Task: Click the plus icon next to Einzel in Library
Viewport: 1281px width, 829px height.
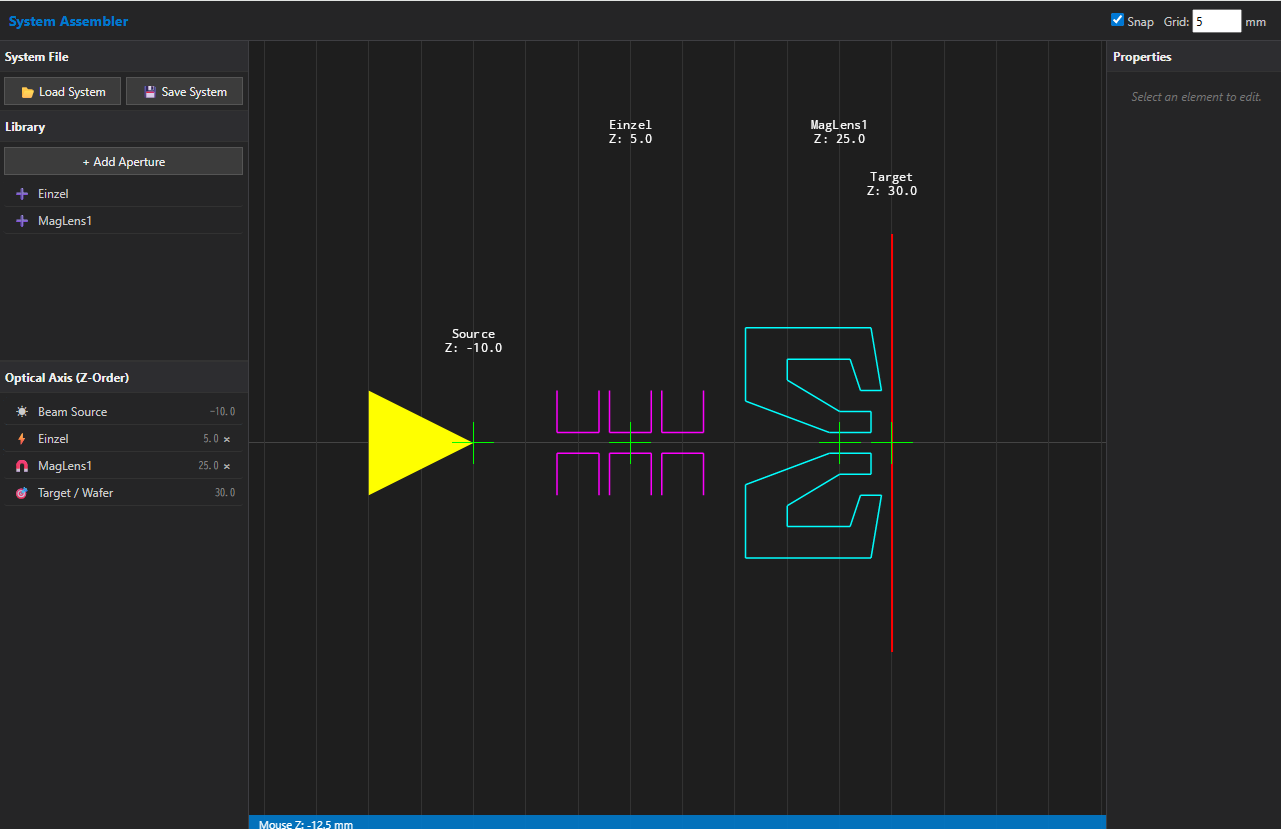Action: pyautogui.click(x=22, y=194)
